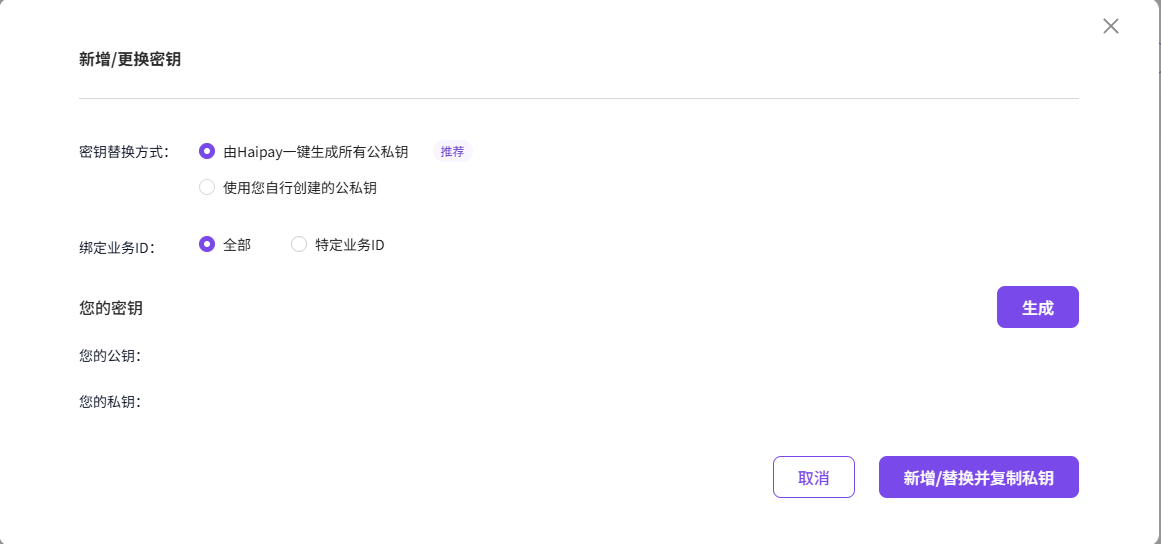
Task: Click the 新增/更换密钥 dialog title
Action: tap(130, 60)
